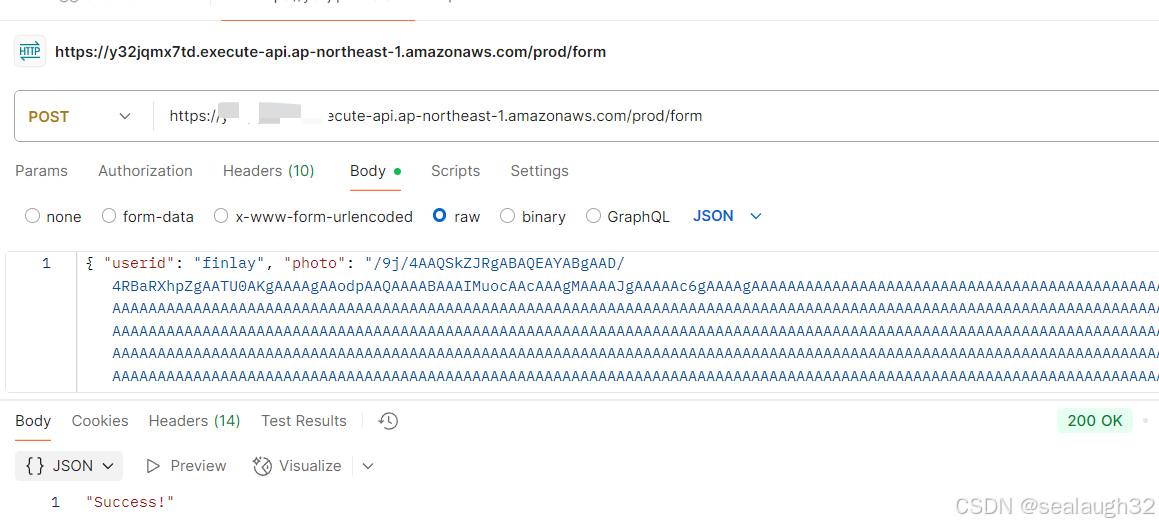Image resolution: width=1159 pixels, height=526 pixels.
Task: Click the "photo" key in body editor
Action: pos(317,264)
